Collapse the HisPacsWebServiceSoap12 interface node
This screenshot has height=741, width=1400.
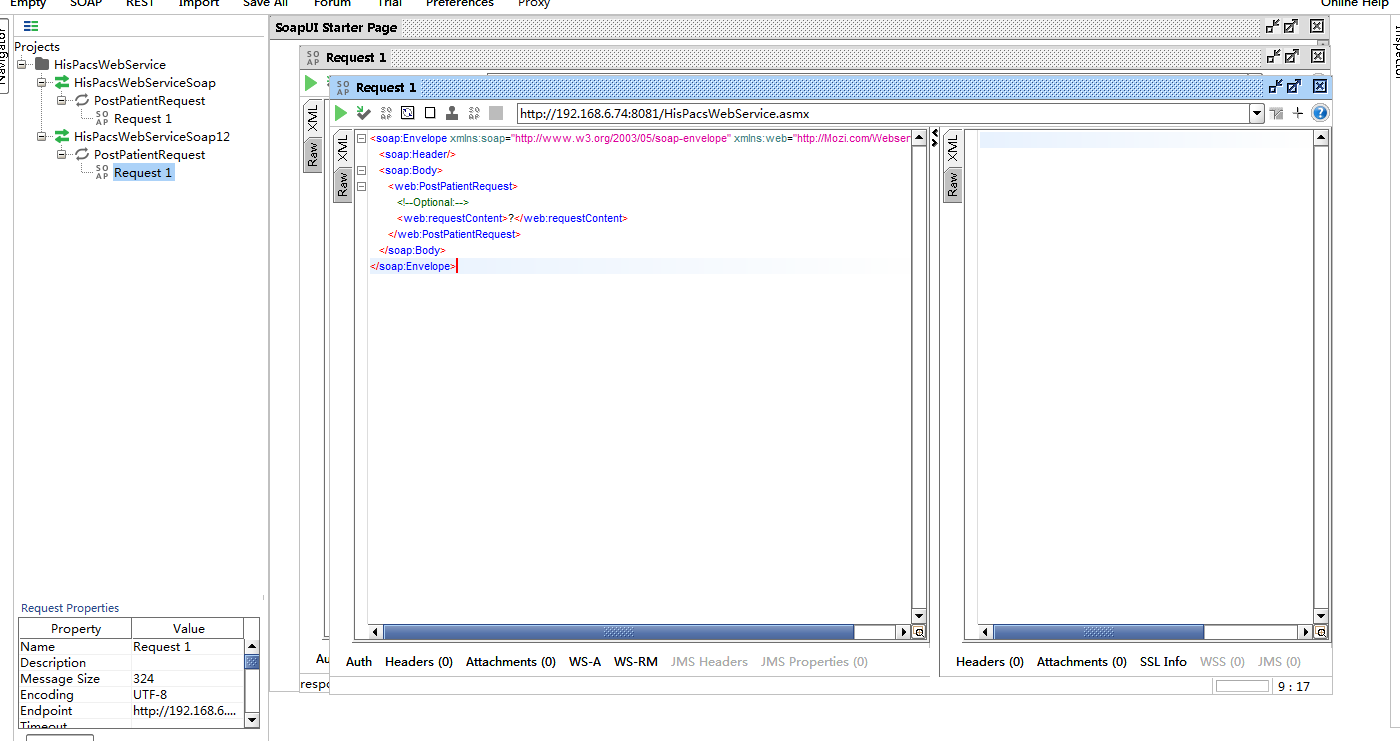pyautogui.click(x=41, y=136)
